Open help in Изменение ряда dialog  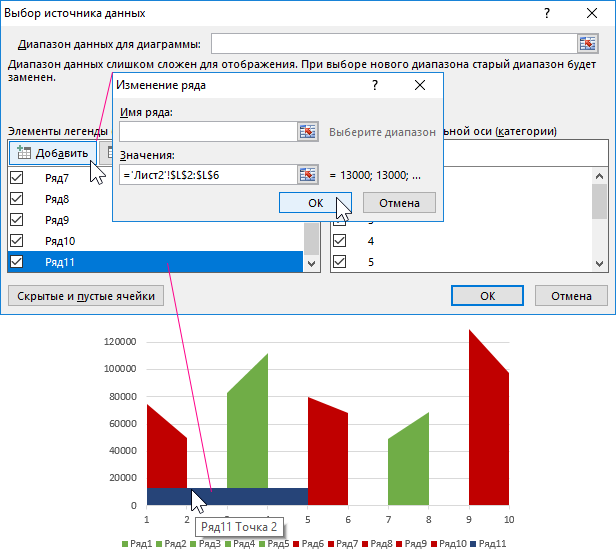[x=375, y=86]
